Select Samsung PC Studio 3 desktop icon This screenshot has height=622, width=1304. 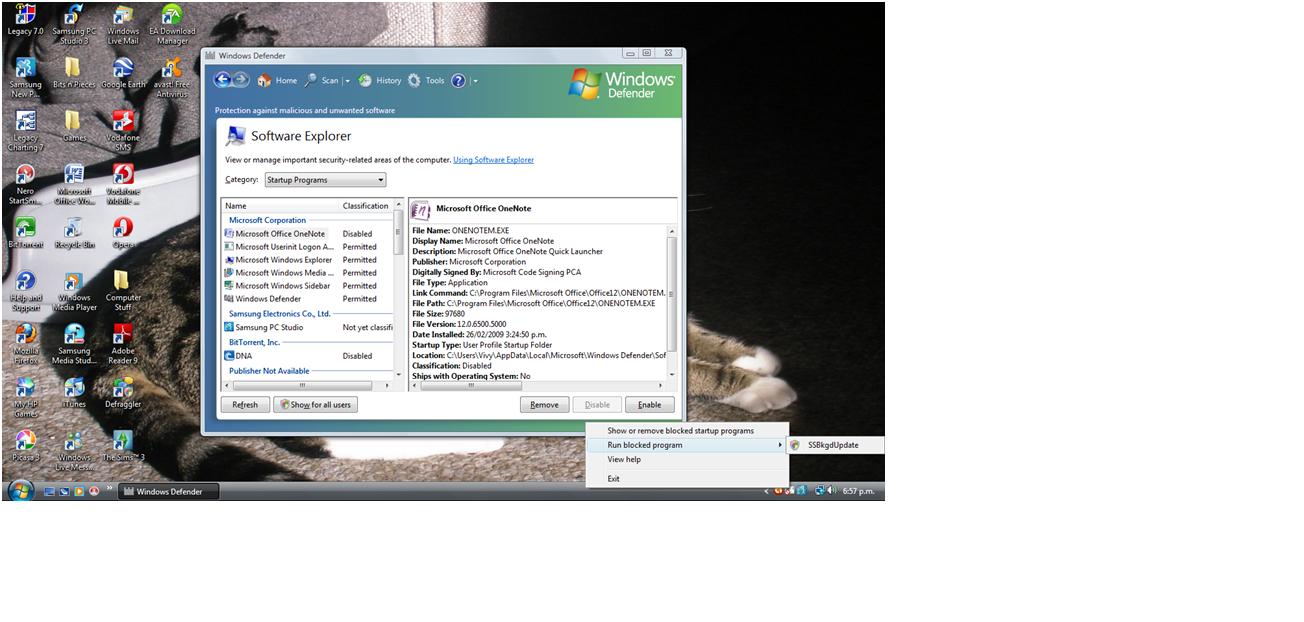coord(74,25)
